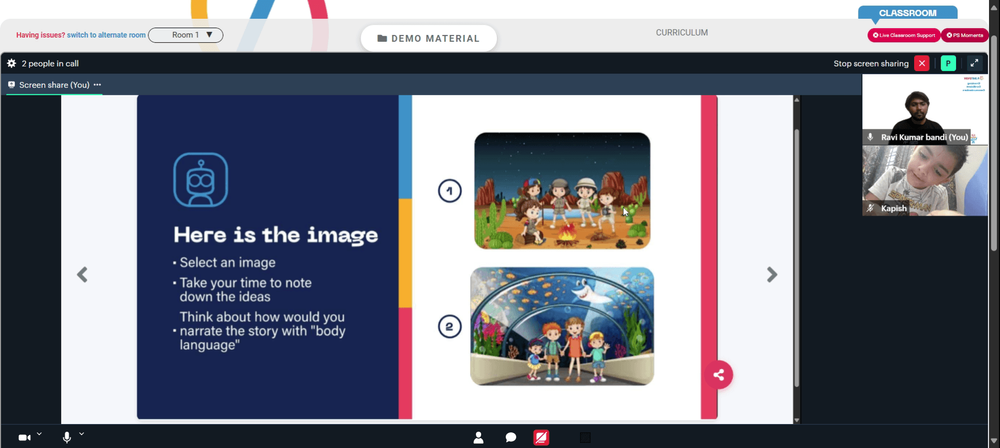Click the muted mic icon beside Kapish
This screenshot has height=448, width=1000.
pos(871,208)
